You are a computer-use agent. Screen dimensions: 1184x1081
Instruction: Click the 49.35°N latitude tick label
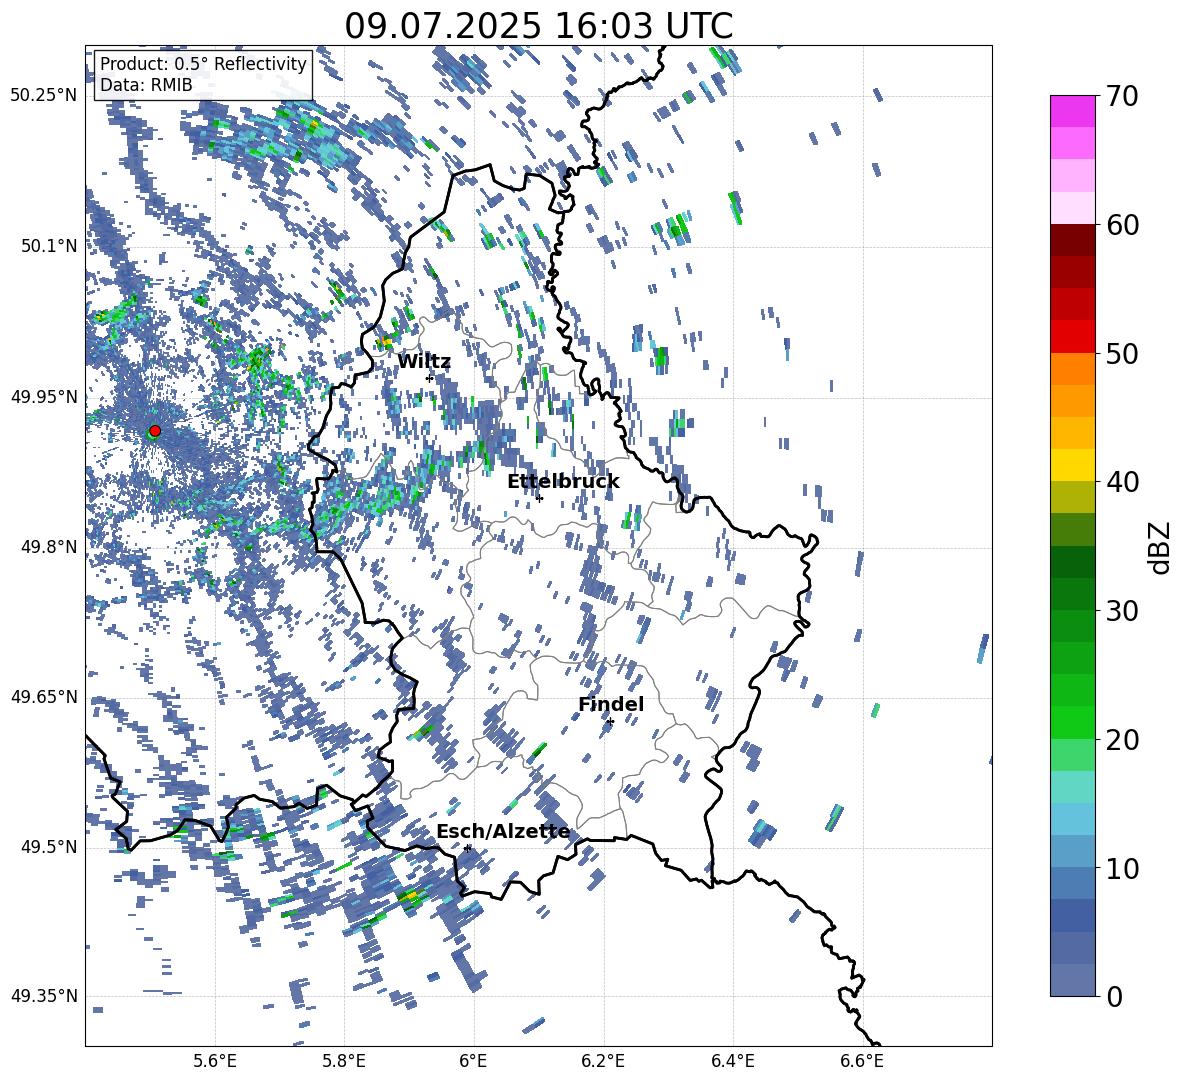pyautogui.click(x=45, y=996)
